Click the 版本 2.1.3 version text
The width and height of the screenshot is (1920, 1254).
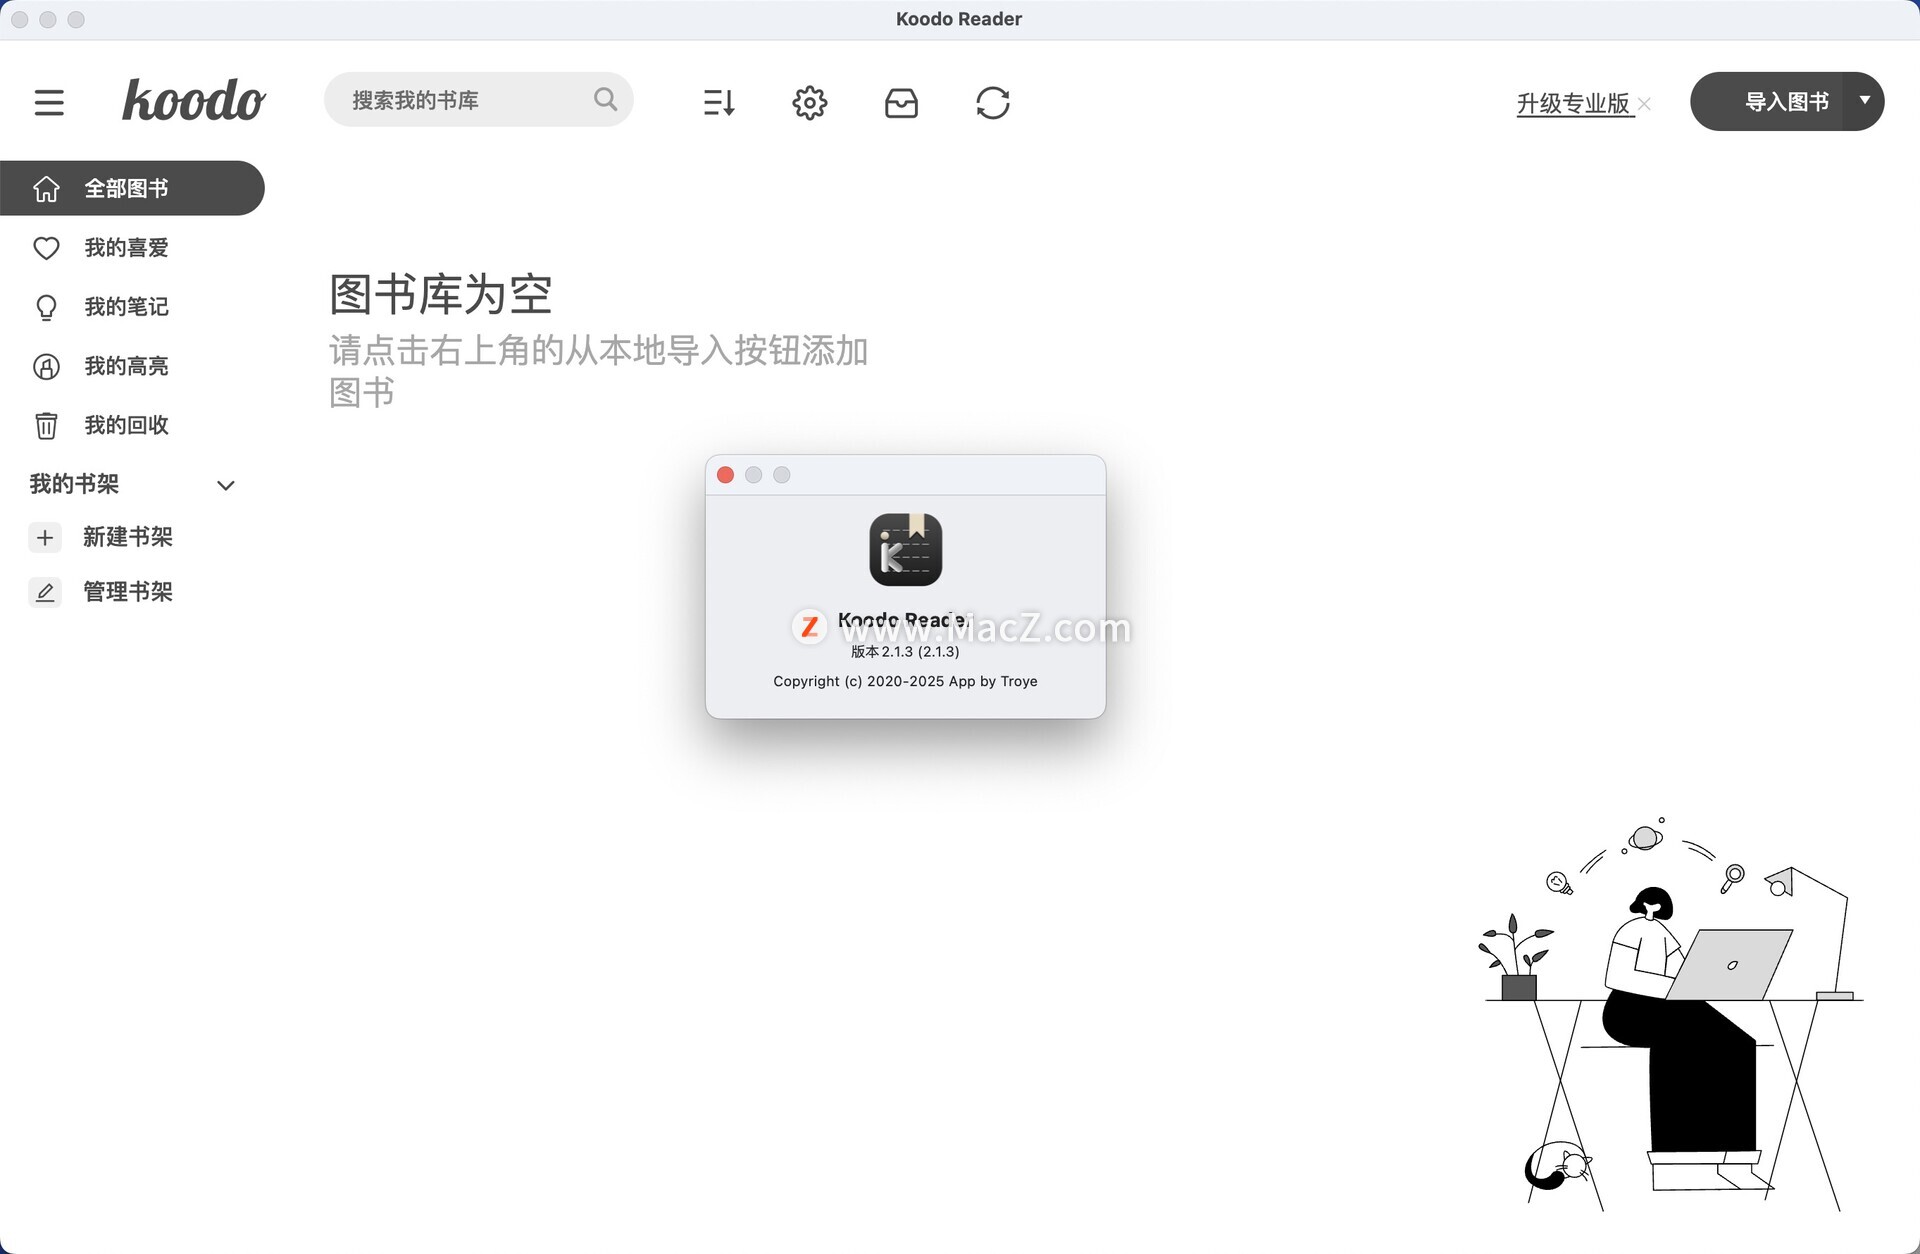pyautogui.click(x=905, y=651)
